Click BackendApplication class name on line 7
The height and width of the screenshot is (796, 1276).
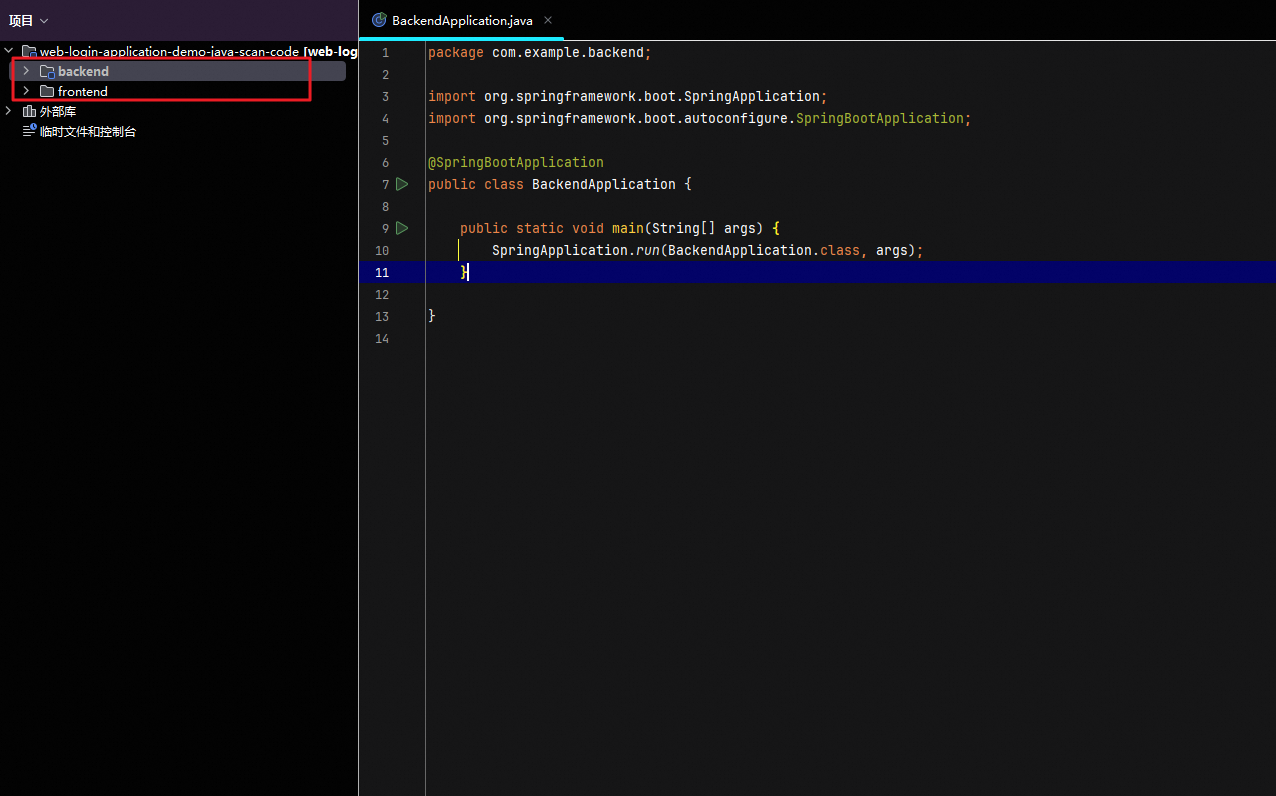coord(604,184)
